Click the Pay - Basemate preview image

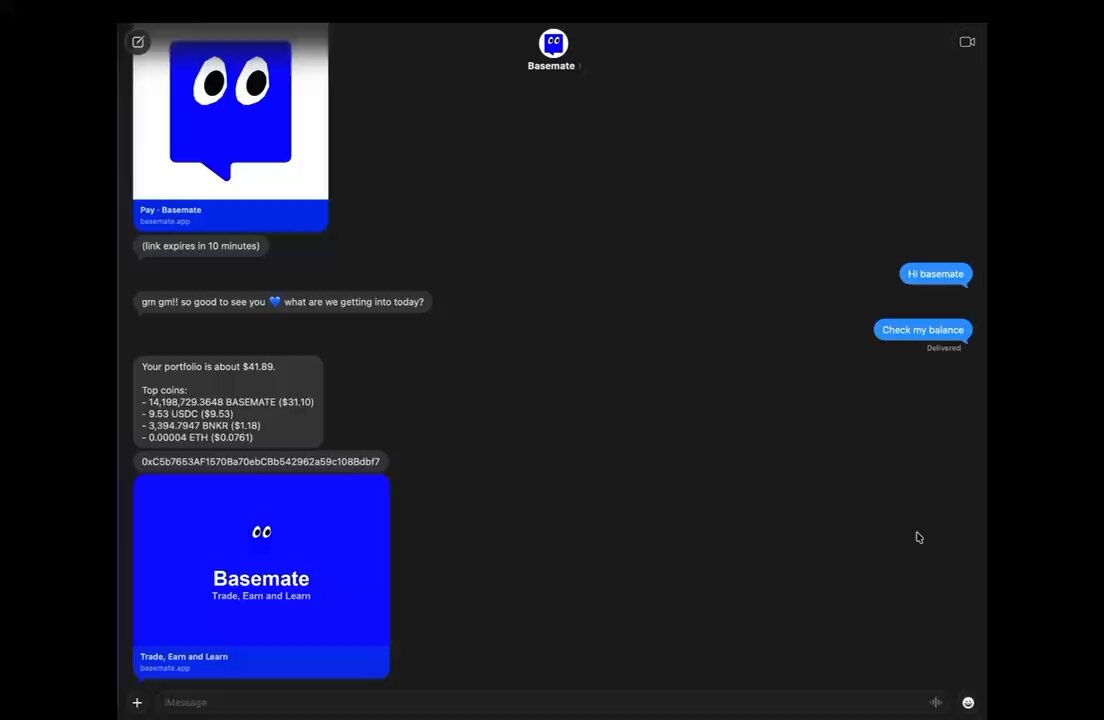click(230, 111)
